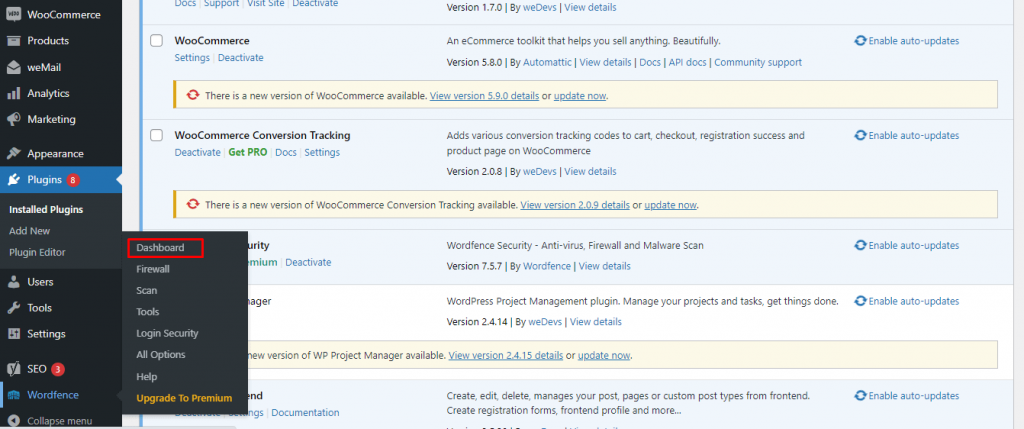Click the weMail envelope icon
1024x429 pixels.
pos(14,68)
